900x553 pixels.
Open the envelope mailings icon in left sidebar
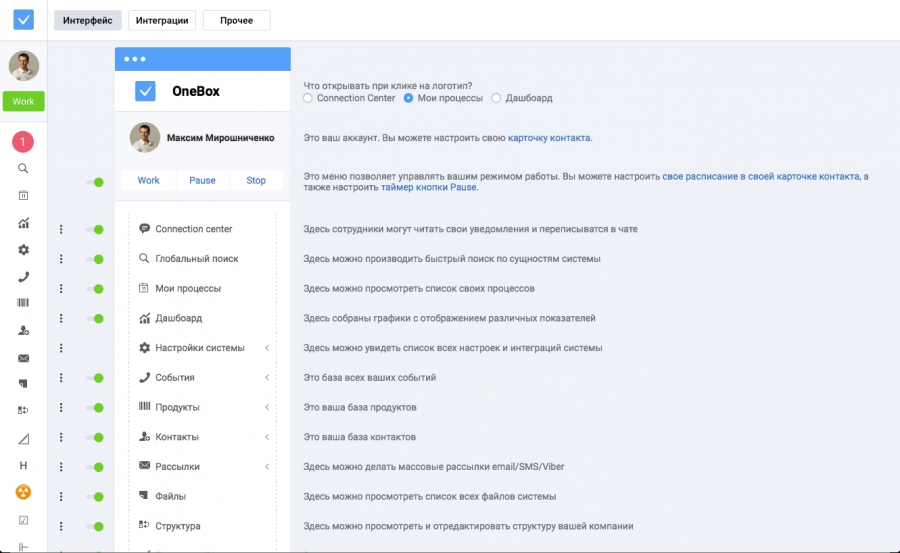click(23, 357)
